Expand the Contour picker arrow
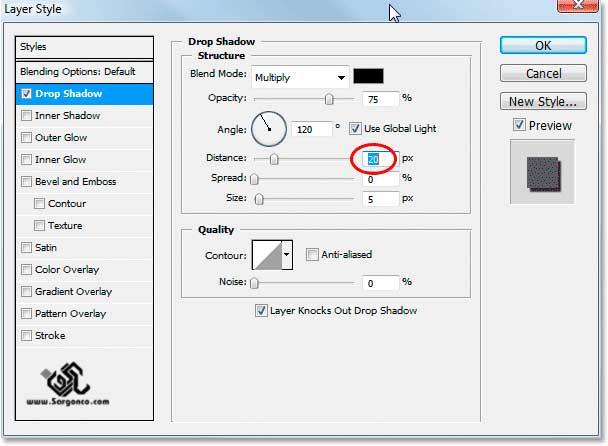The image size is (608, 446). (x=288, y=255)
